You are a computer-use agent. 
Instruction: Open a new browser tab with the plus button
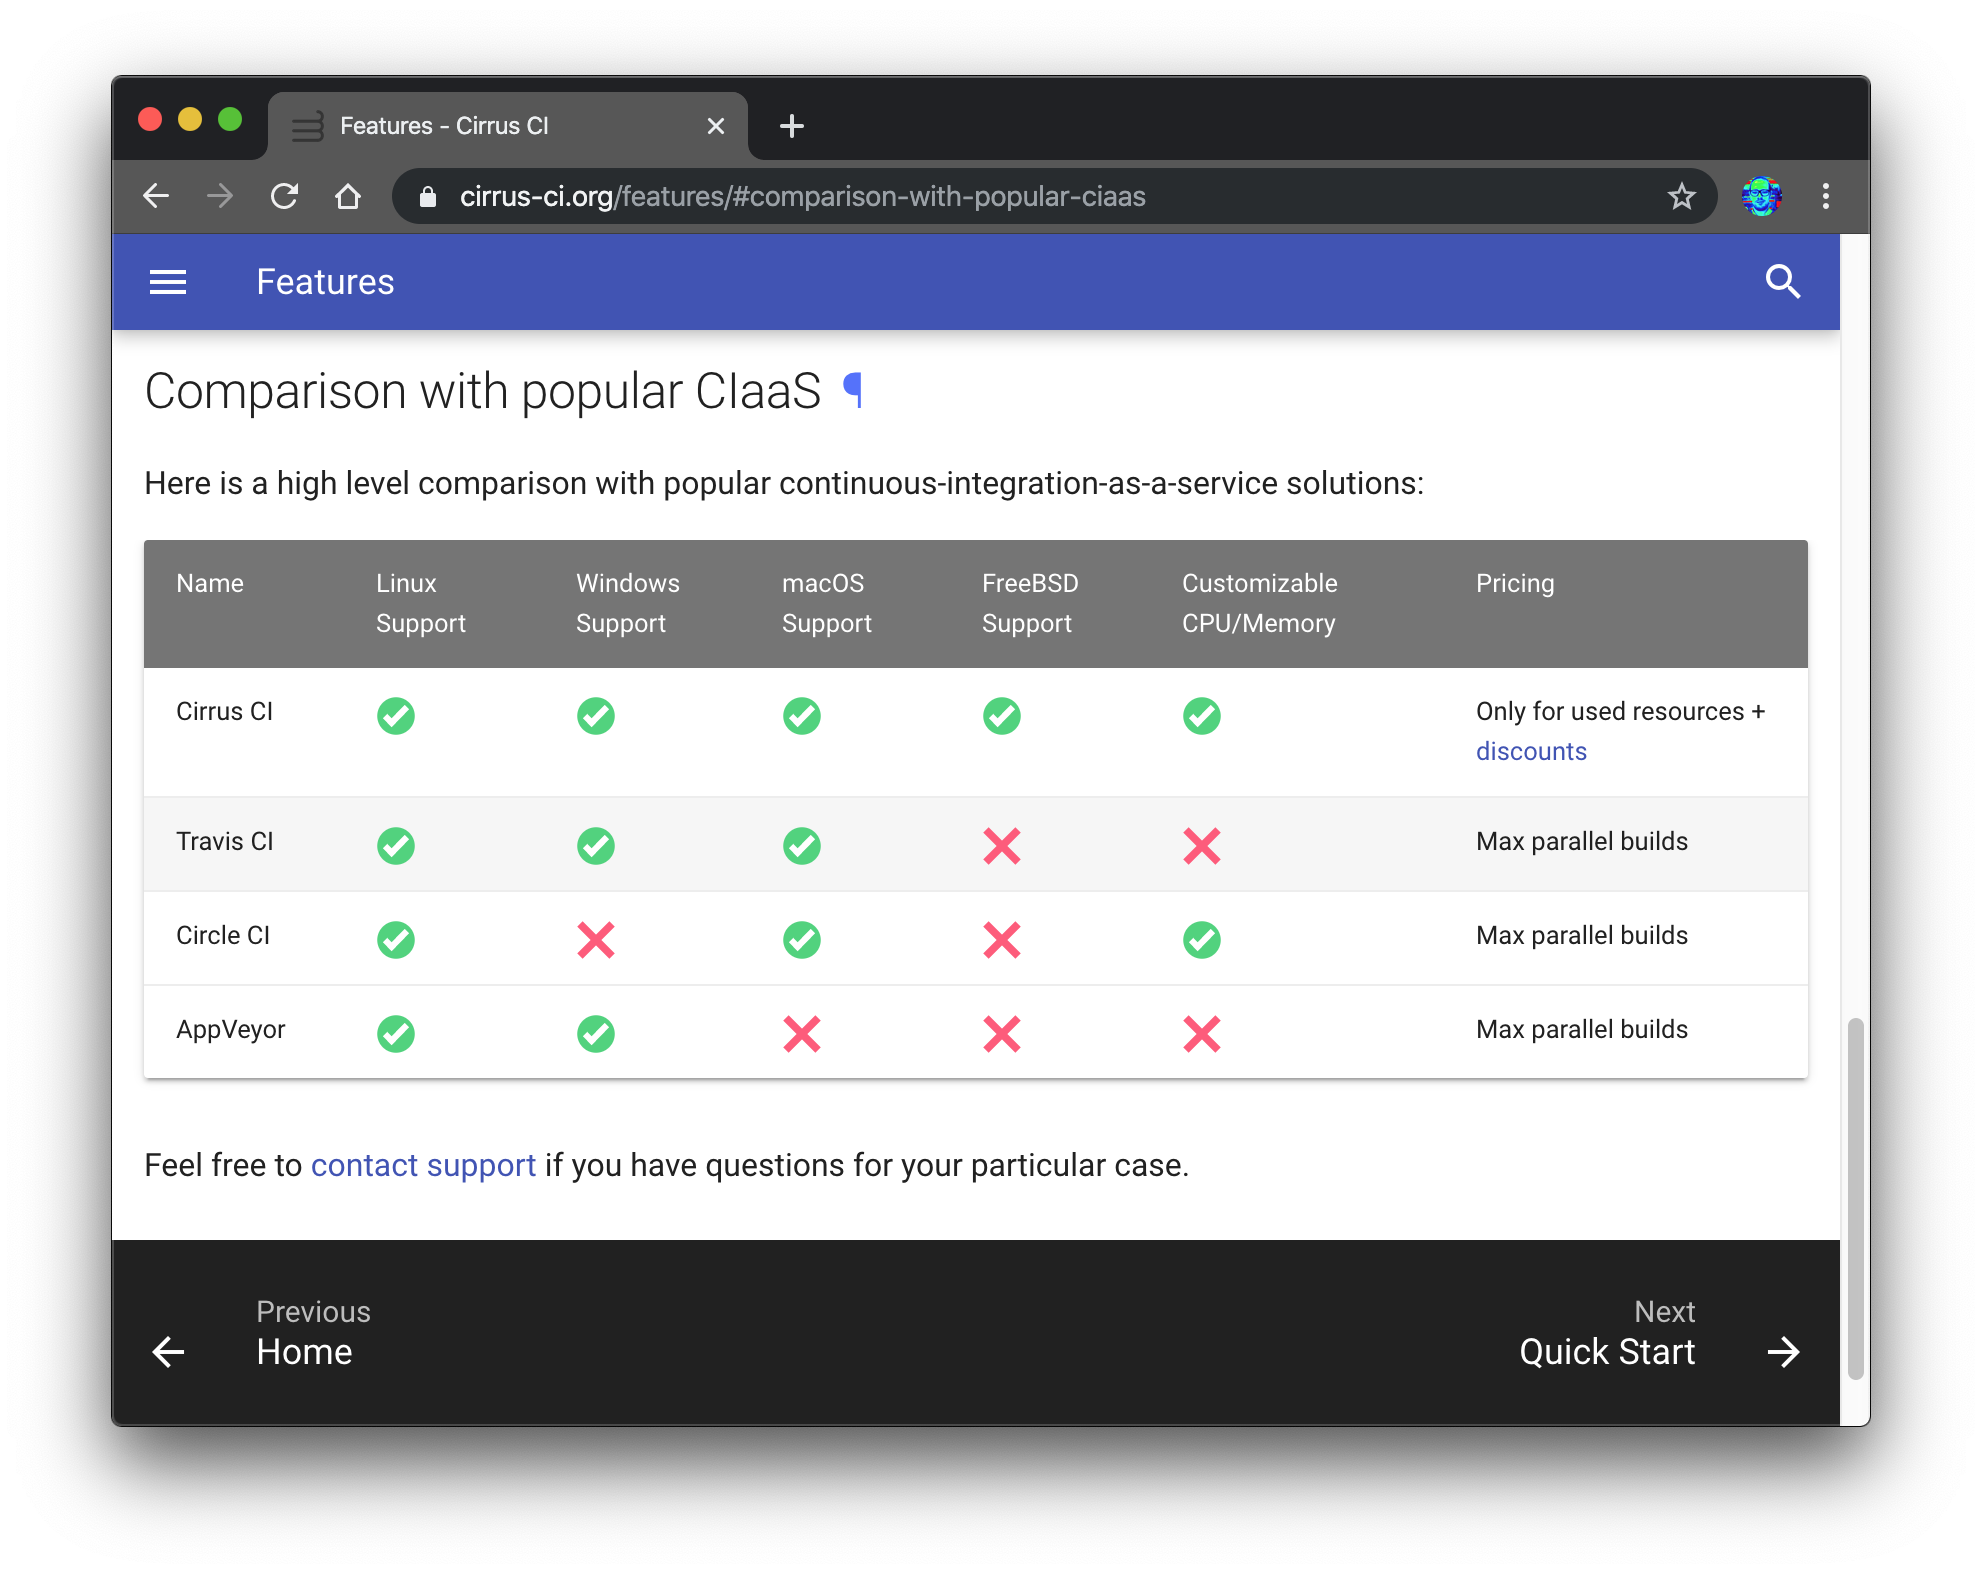(x=791, y=125)
